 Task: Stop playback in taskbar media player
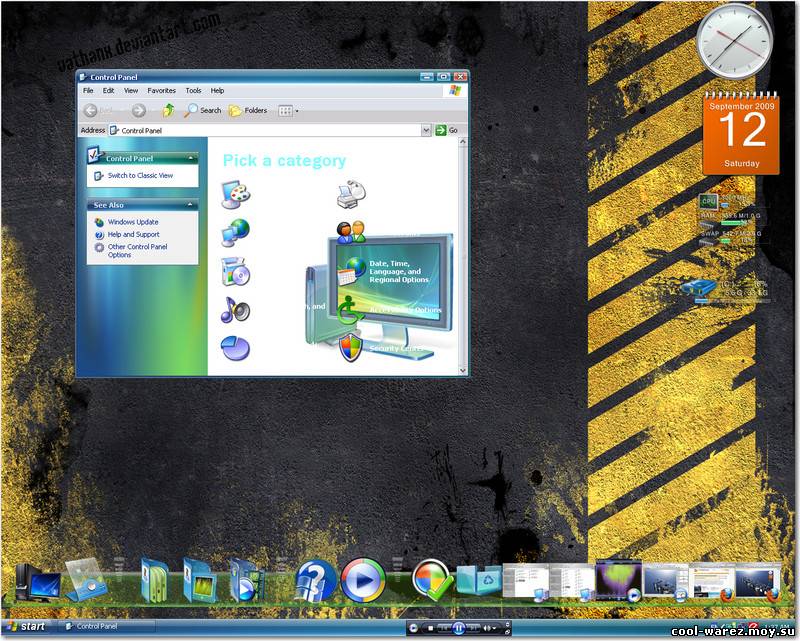click(x=431, y=628)
